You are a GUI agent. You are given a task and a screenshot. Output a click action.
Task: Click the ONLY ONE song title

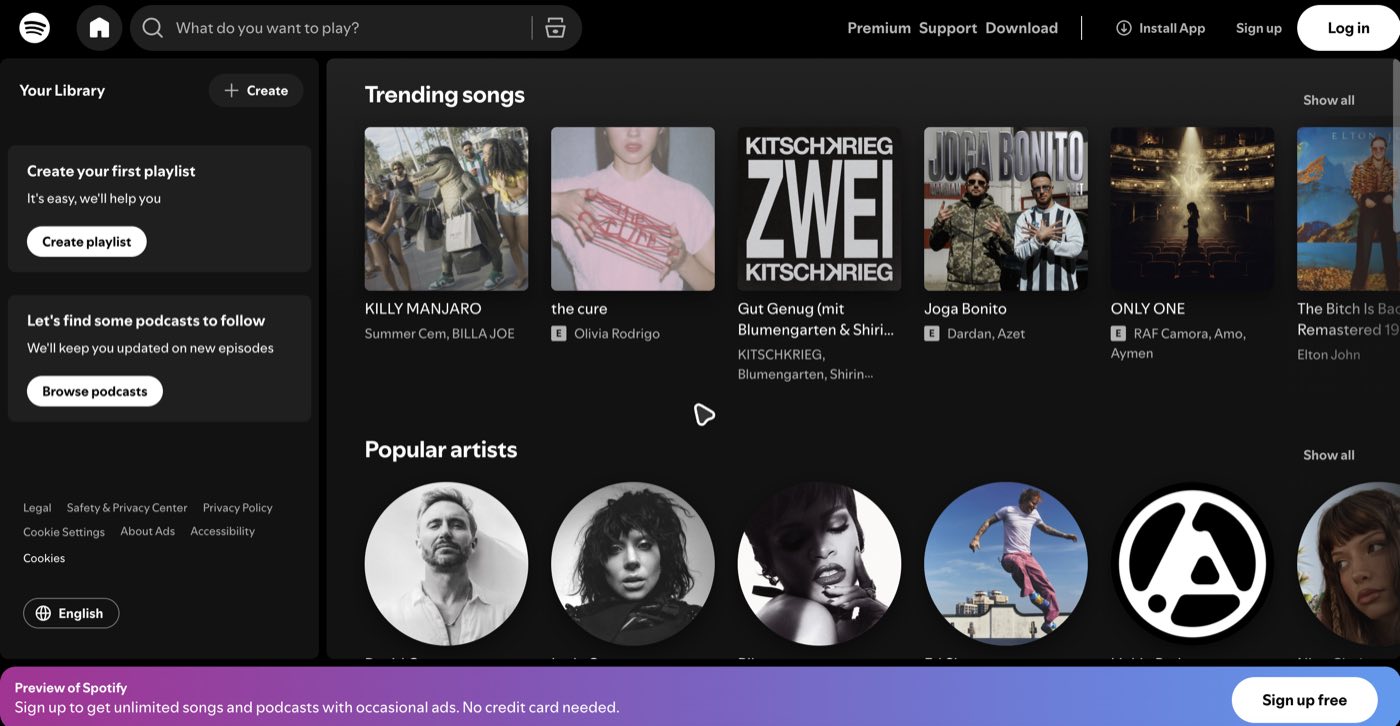coord(1148,309)
